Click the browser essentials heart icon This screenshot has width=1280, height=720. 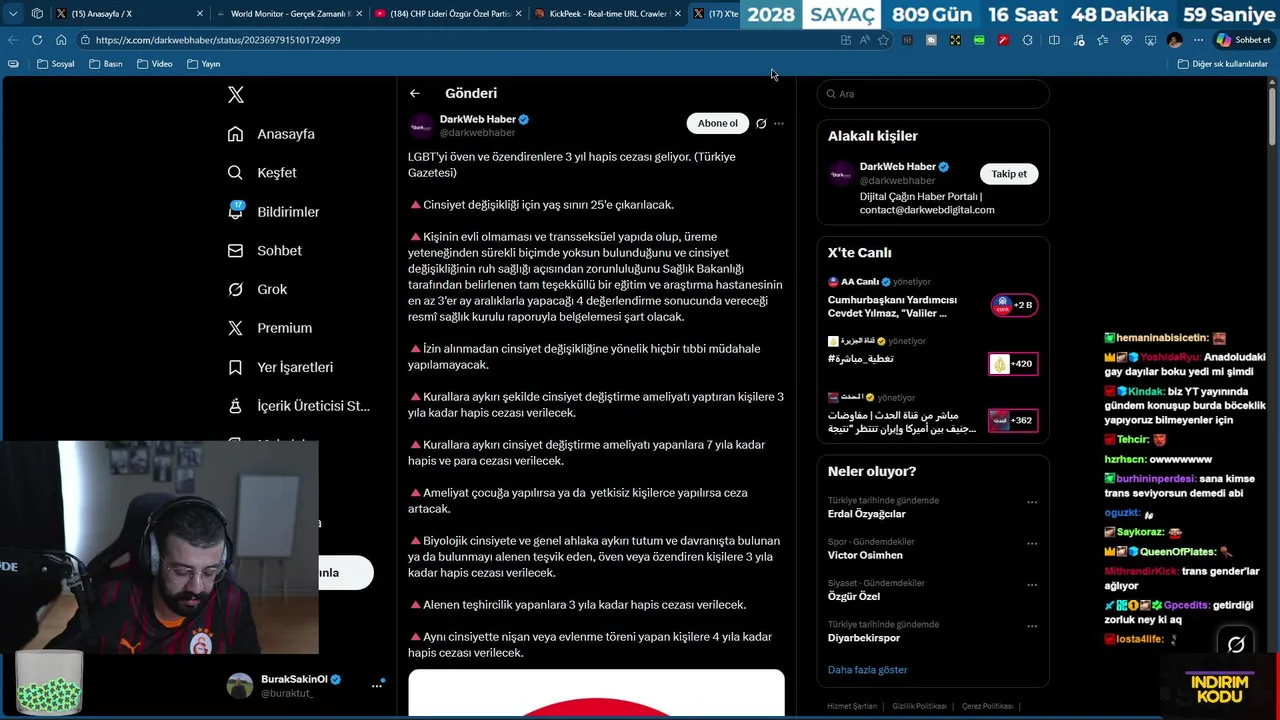pyautogui.click(x=1126, y=40)
